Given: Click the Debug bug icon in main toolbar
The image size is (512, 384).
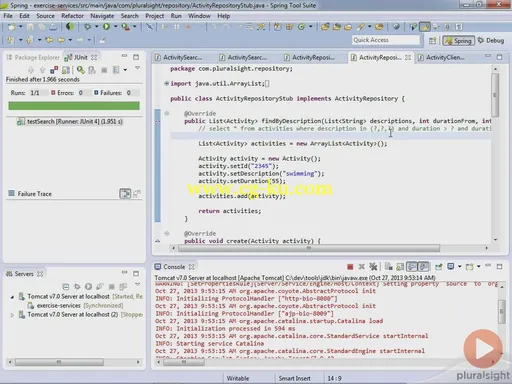Looking at the screenshot, I should click(87, 27).
